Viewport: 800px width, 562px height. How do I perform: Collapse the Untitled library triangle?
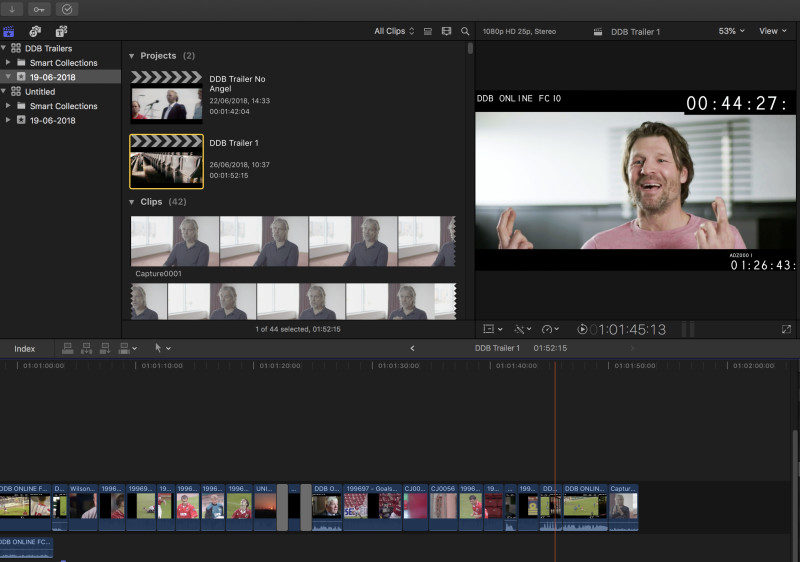pos(4,91)
